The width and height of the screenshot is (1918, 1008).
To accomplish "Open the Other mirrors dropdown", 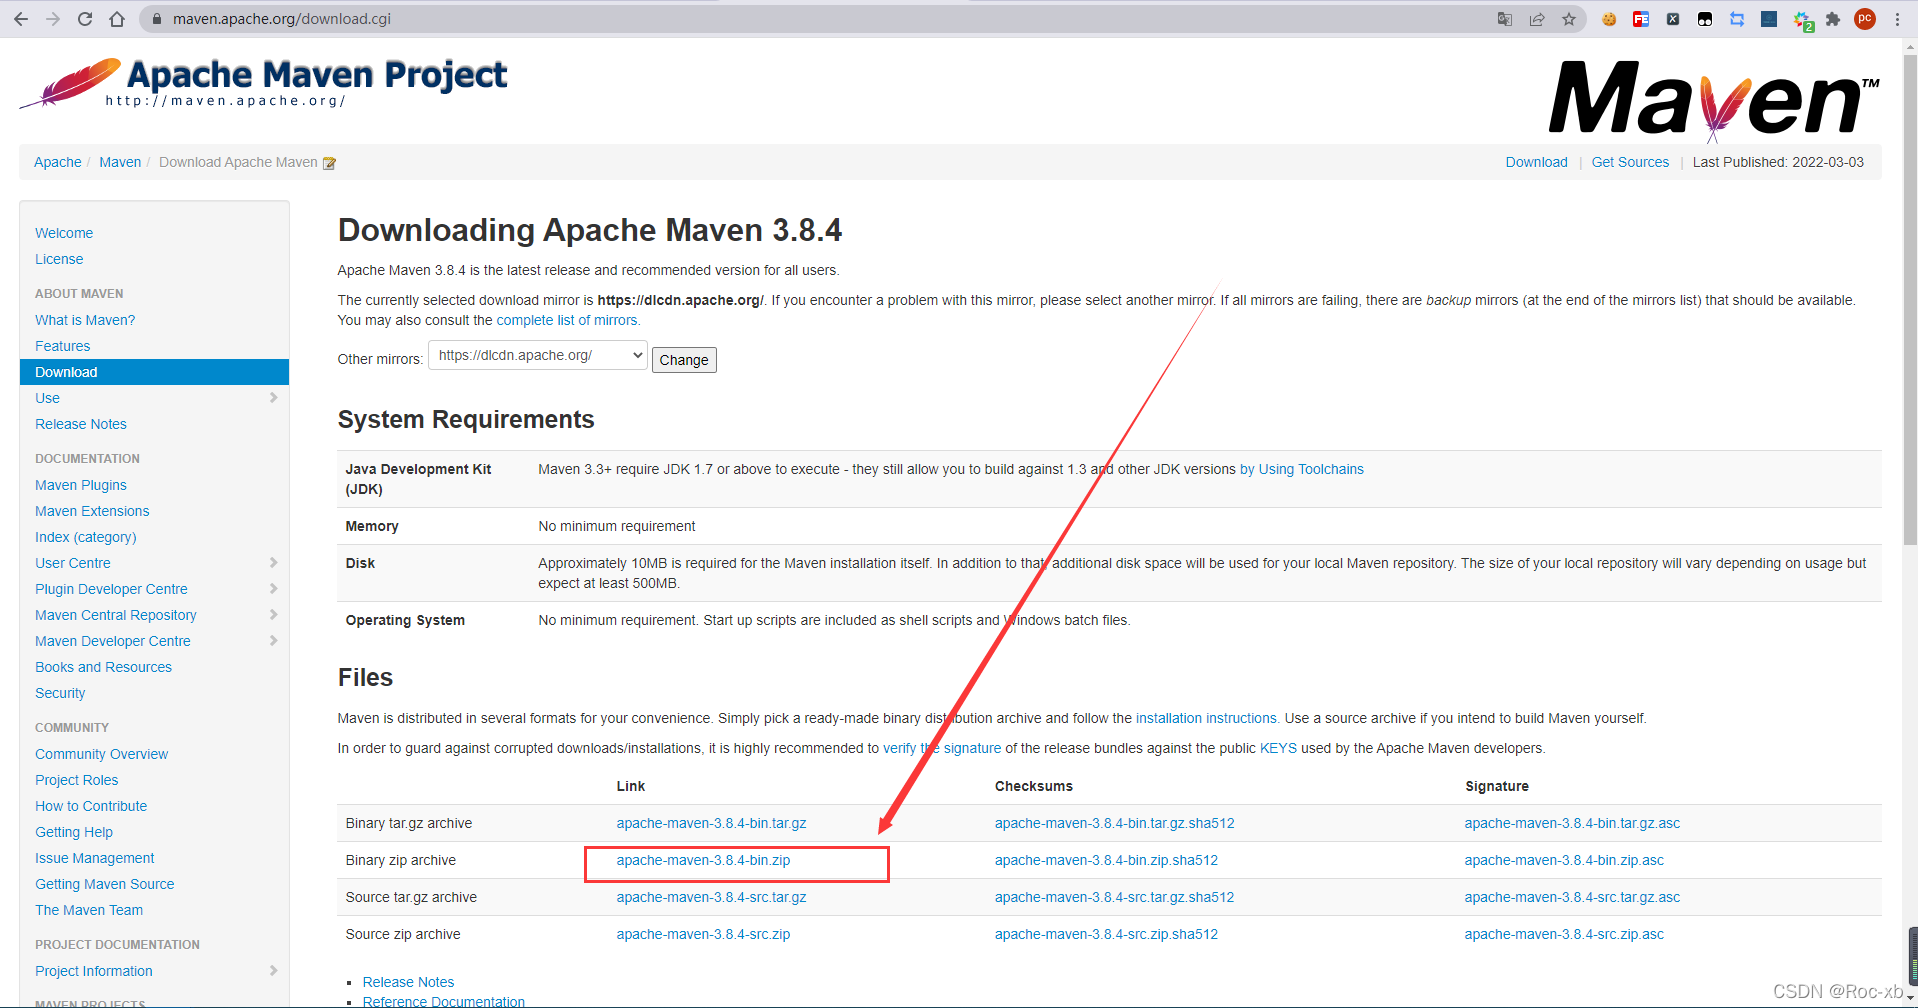I will point(538,356).
